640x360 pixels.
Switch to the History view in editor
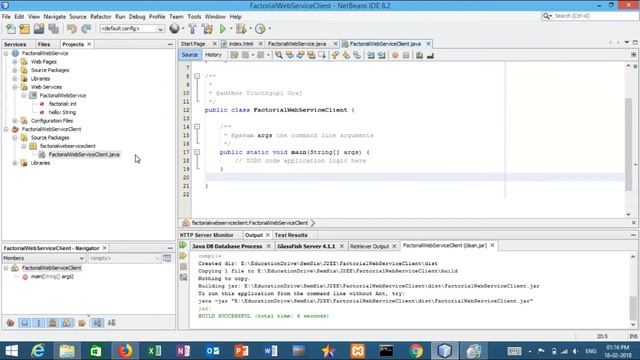pos(213,55)
